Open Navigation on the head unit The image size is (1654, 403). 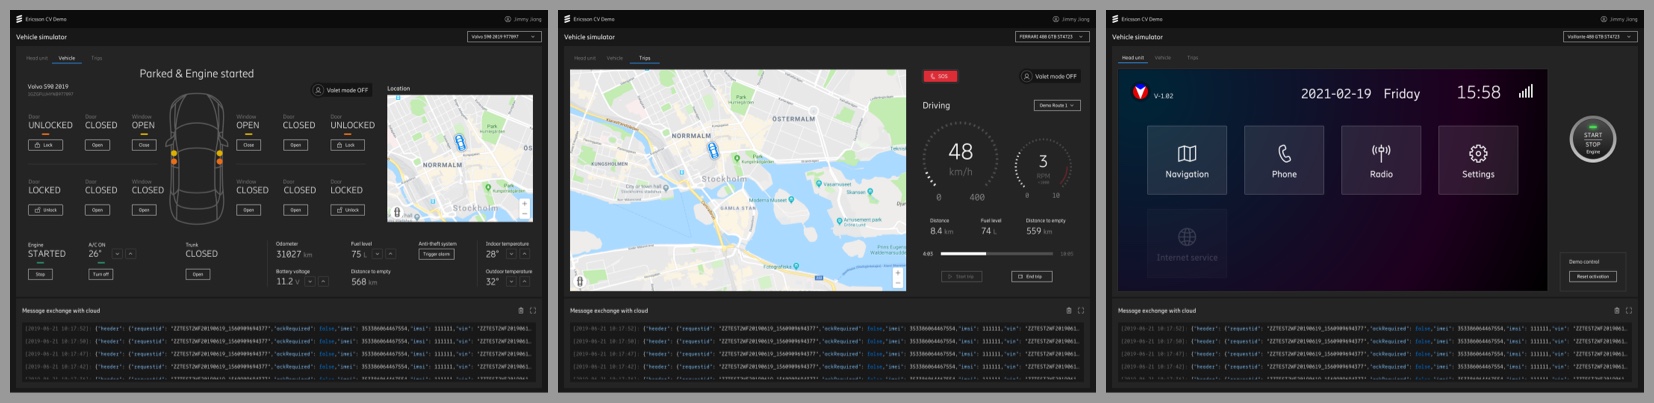(1186, 159)
